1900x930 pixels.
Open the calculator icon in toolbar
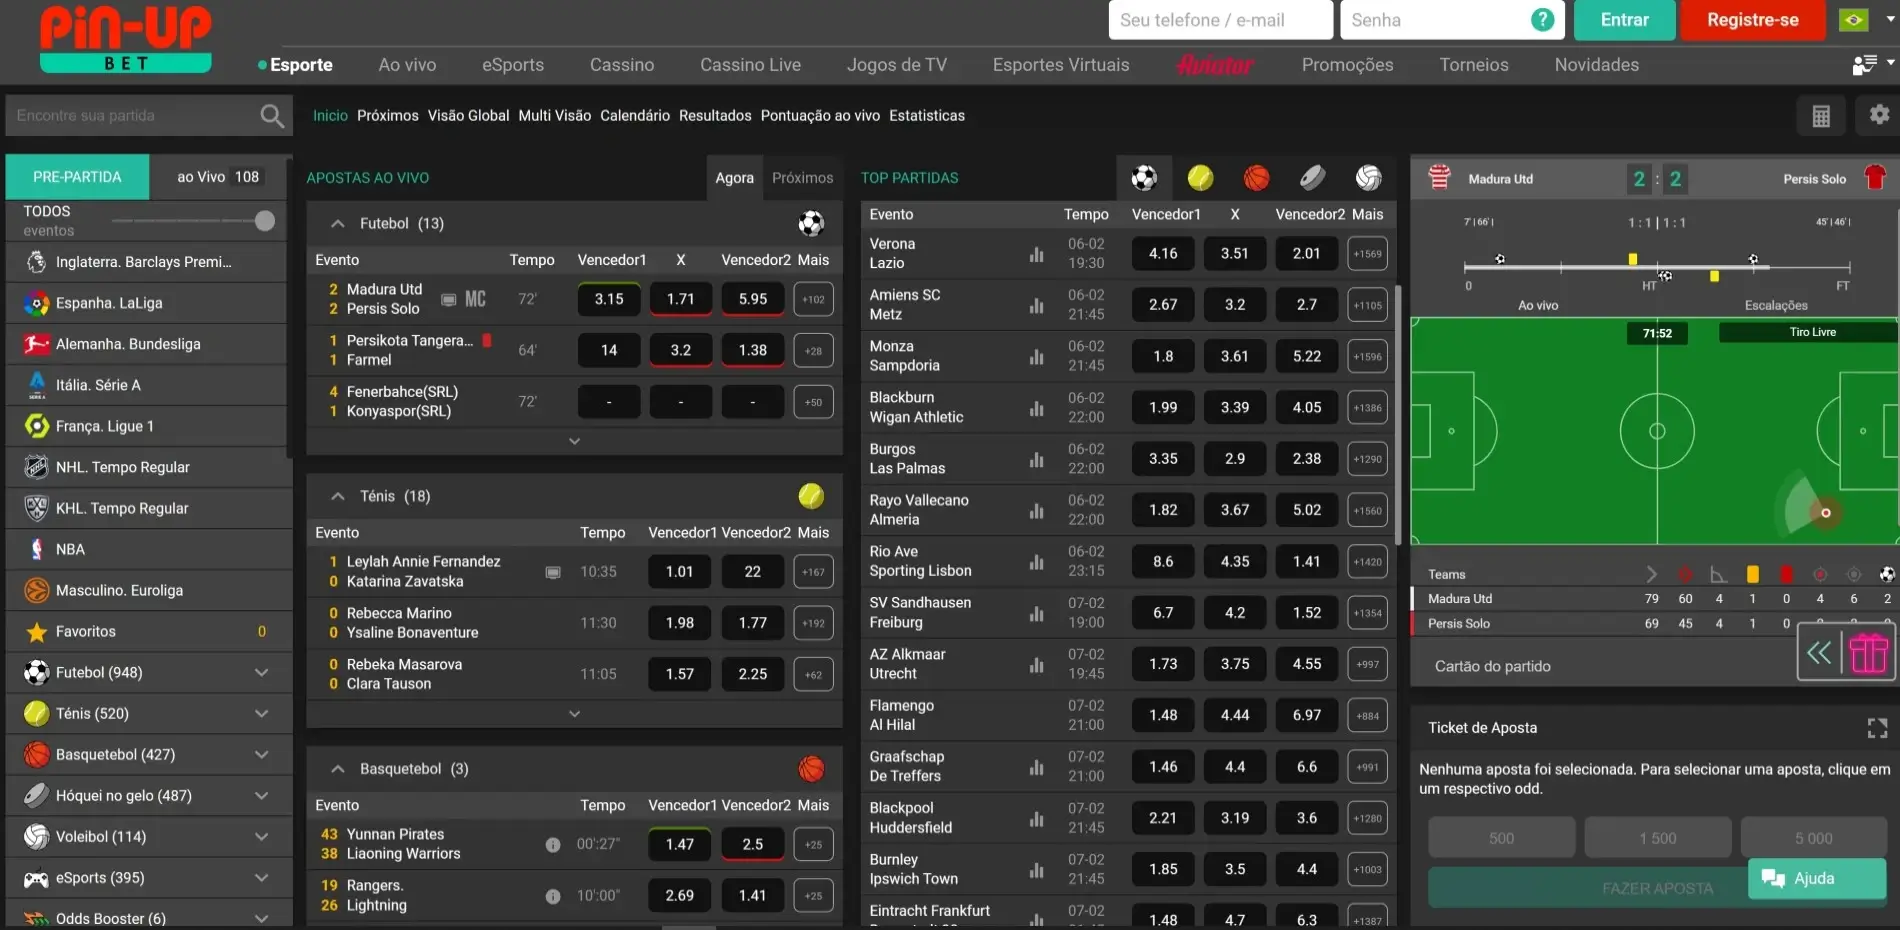tap(1821, 116)
